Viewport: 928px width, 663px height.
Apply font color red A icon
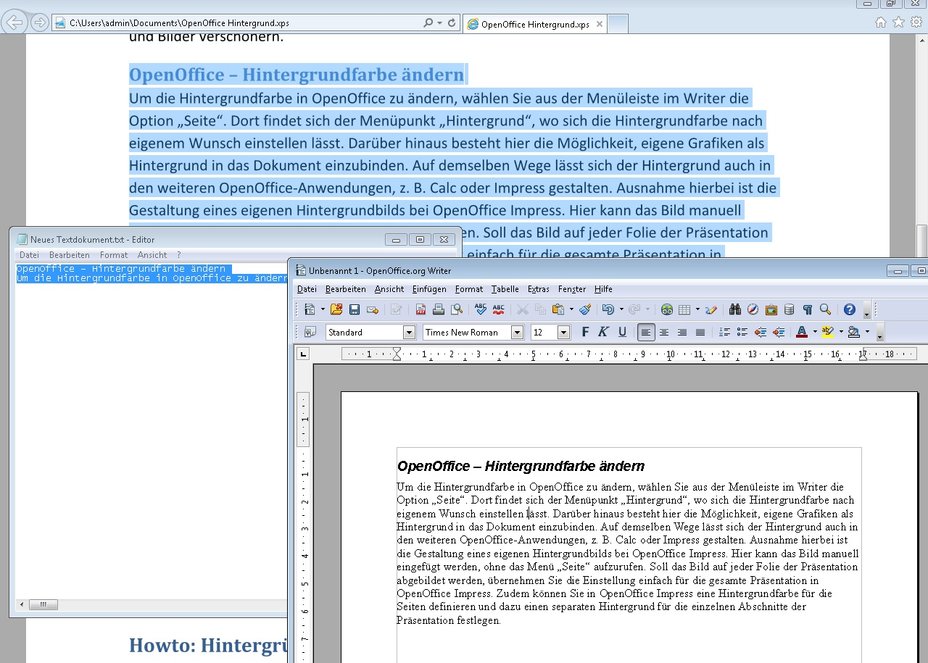[x=802, y=332]
